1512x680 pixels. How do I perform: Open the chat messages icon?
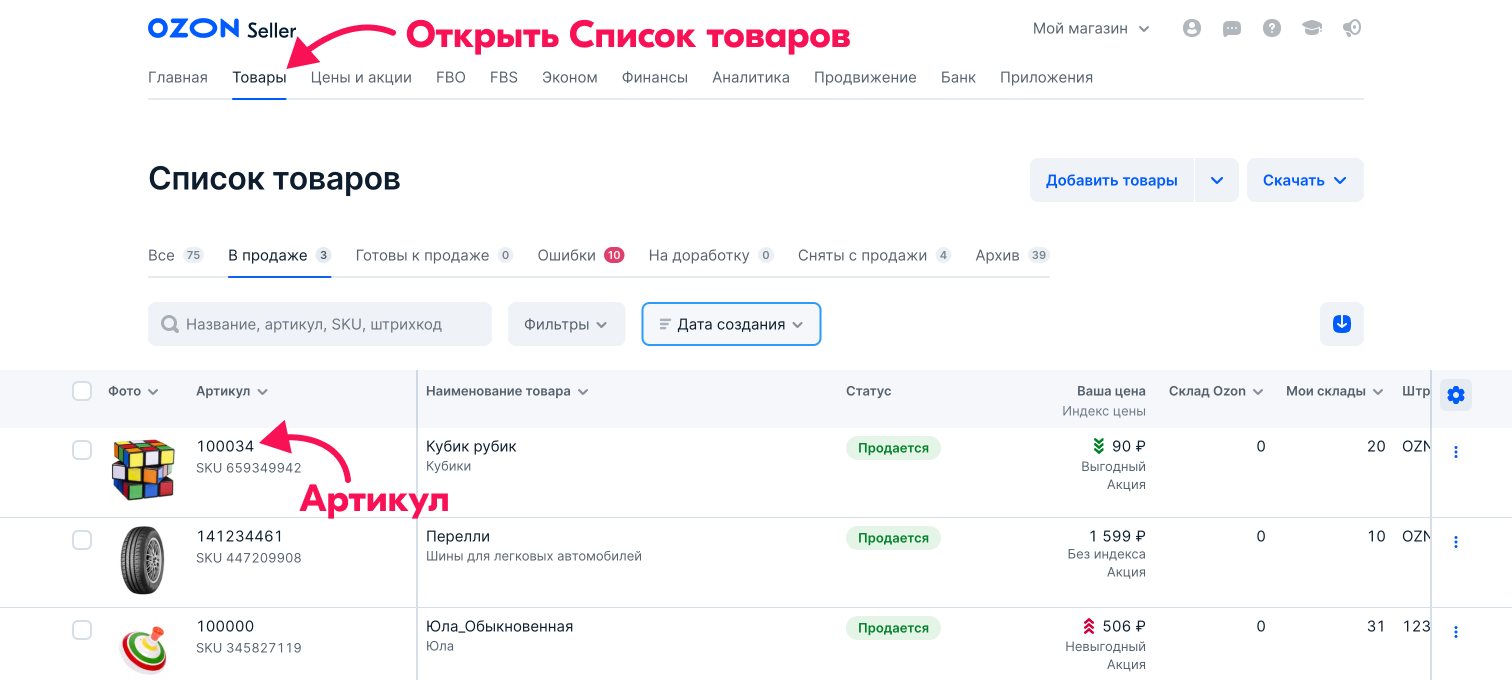(1232, 29)
